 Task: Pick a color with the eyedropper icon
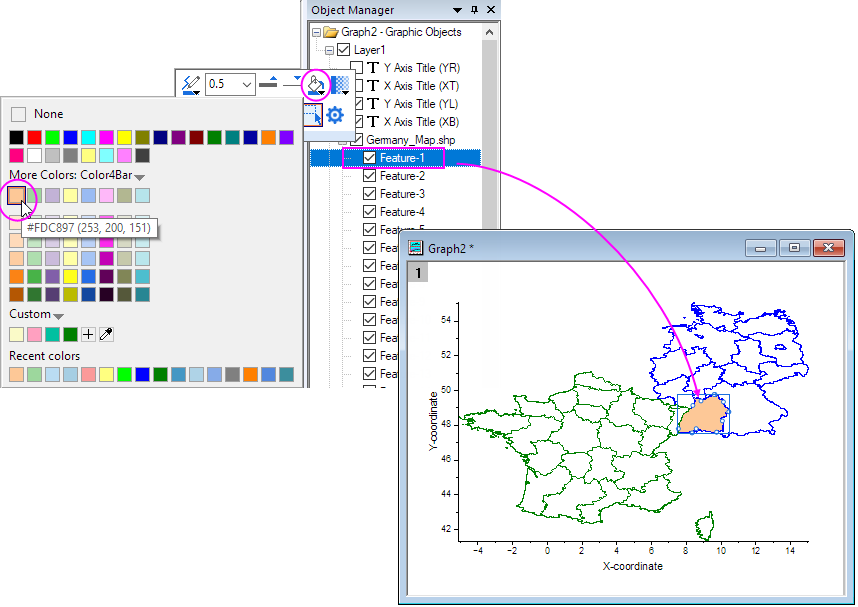pyautogui.click(x=106, y=334)
